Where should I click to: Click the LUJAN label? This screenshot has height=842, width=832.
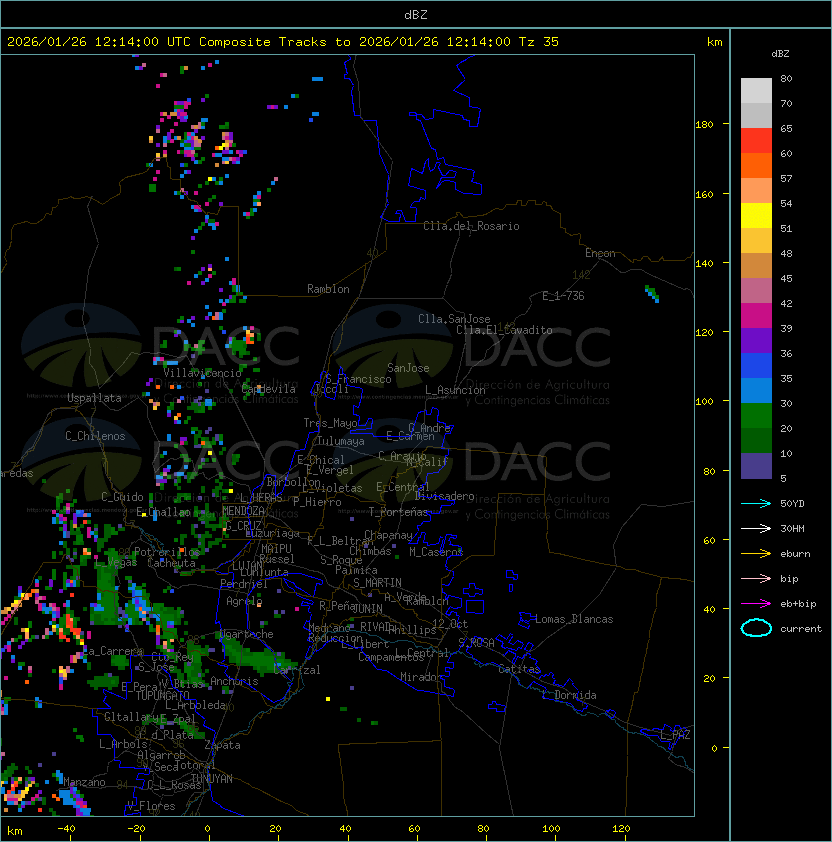tap(247, 566)
